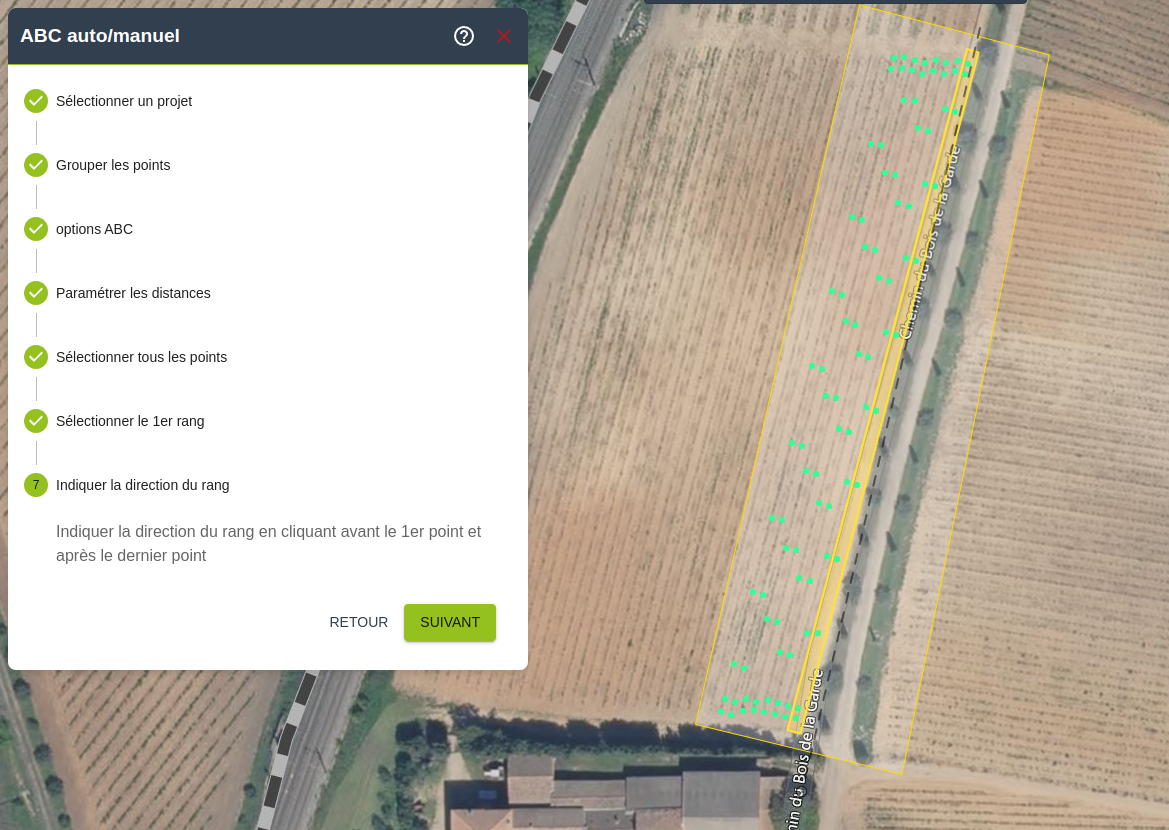The width and height of the screenshot is (1169, 830).
Task: Open the help icon in ABC header
Action: pos(464,36)
